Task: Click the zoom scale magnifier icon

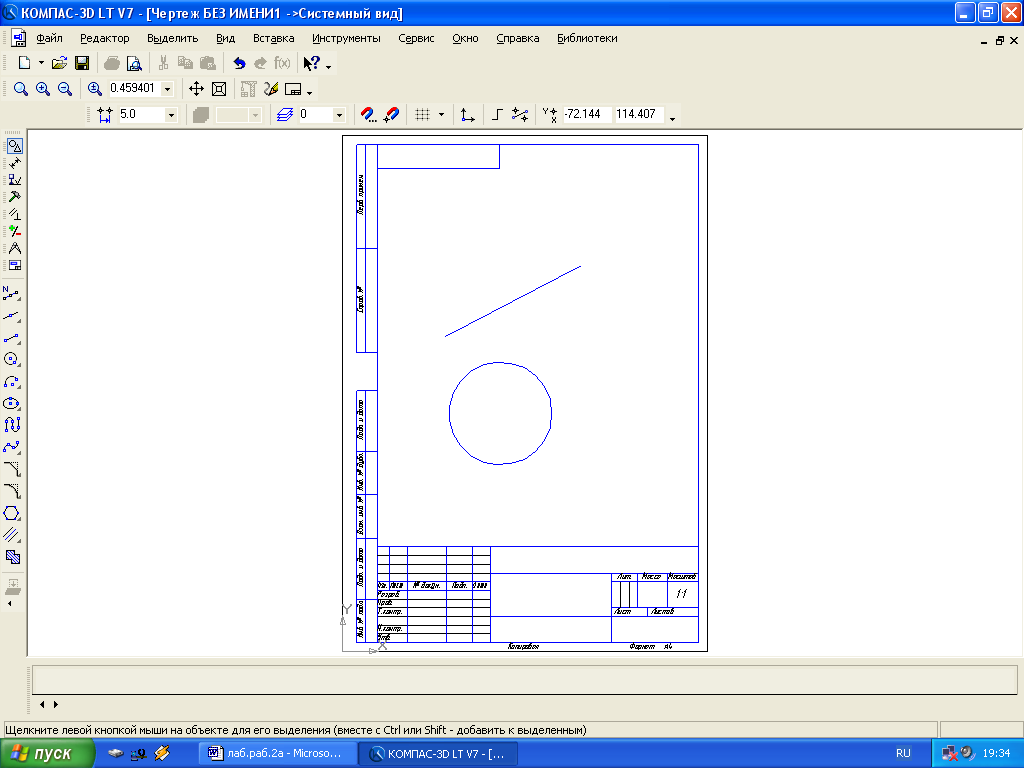Action: point(95,89)
